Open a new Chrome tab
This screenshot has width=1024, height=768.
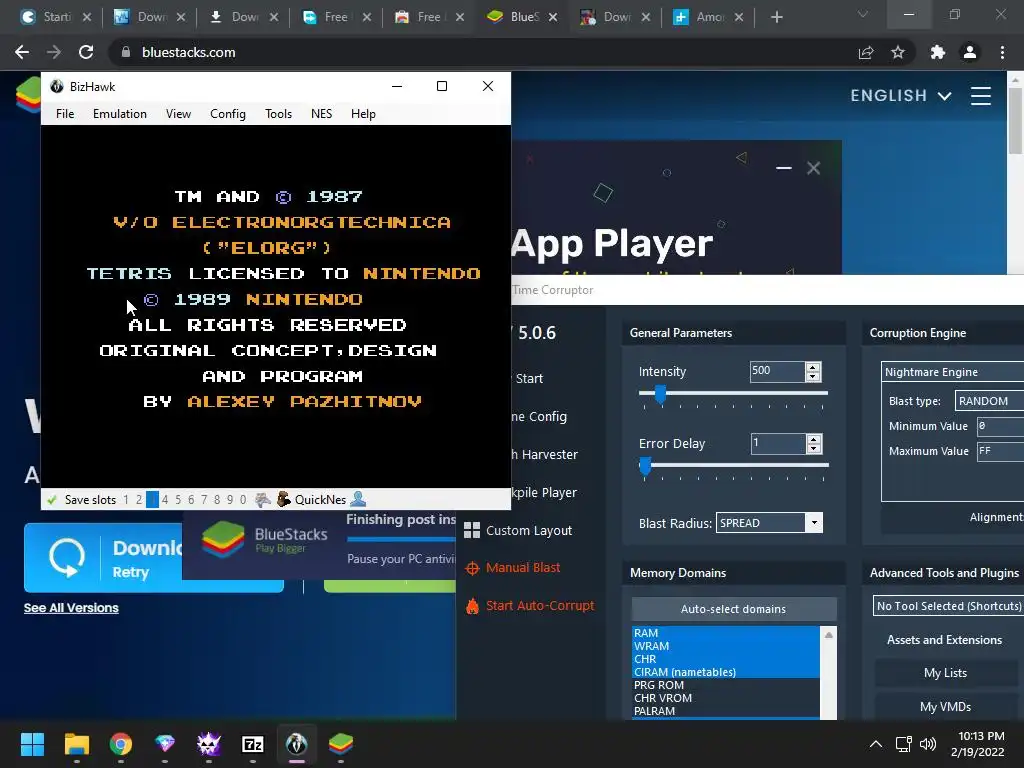pyautogui.click(x=776, y=18)
